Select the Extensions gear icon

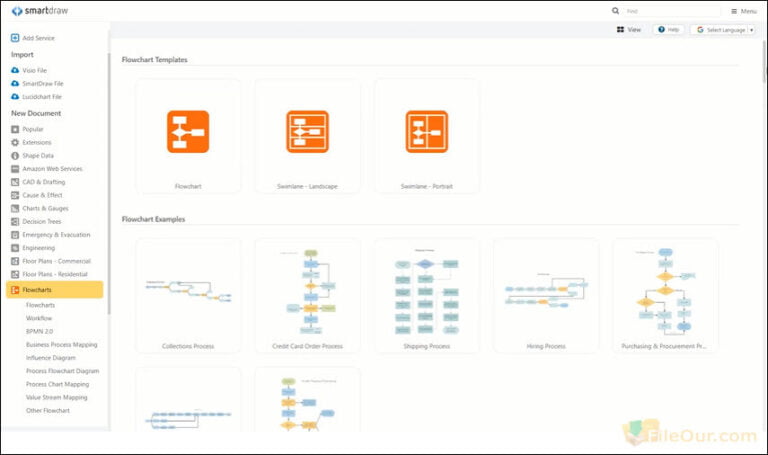pyautogui.click(x=15, y=142)
